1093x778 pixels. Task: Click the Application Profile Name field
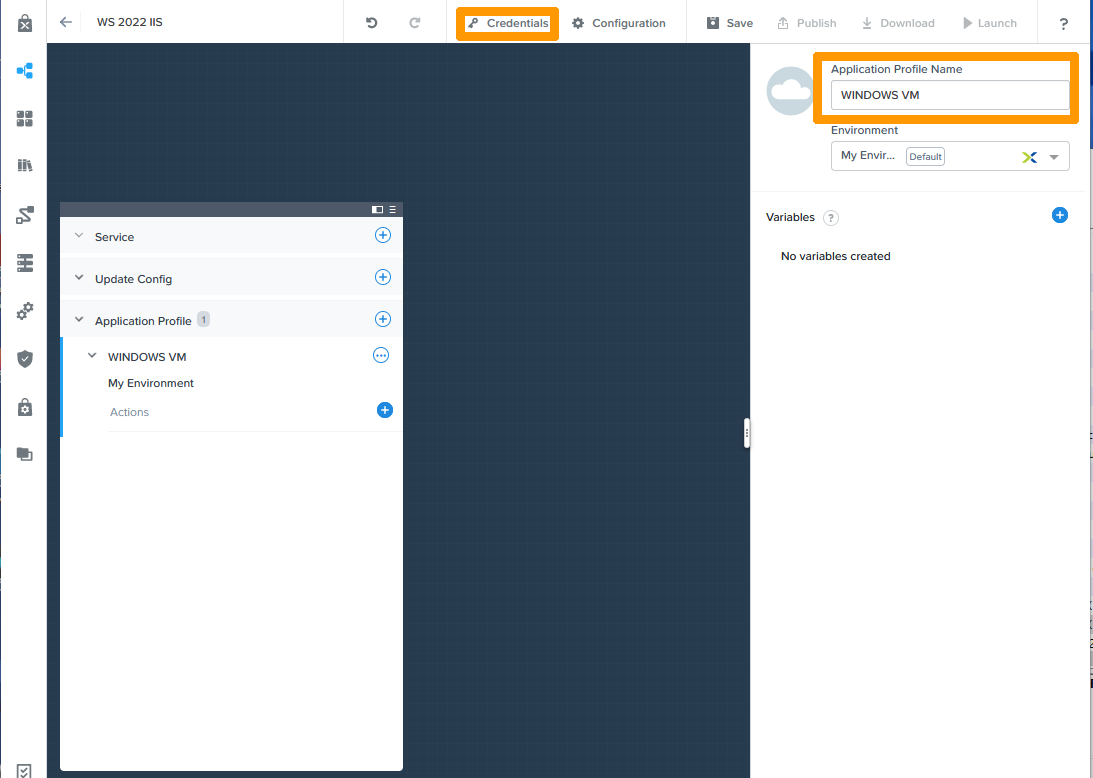pos(949,95)
